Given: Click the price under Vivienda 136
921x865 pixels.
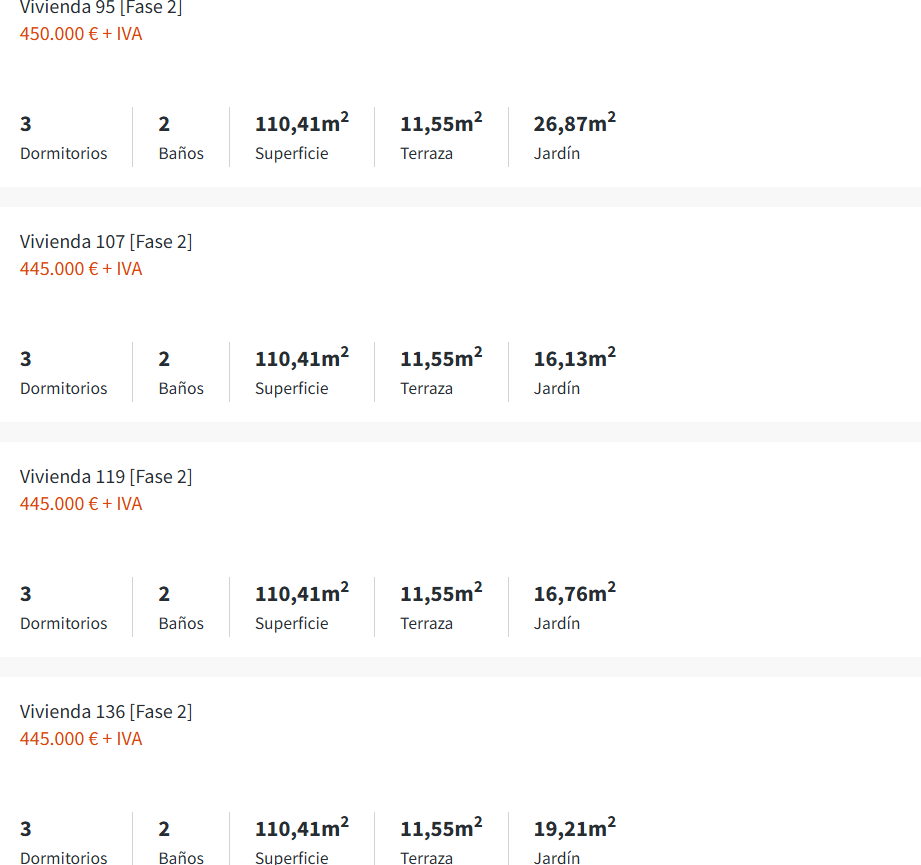Looking at the screenshot, I should pyautogui.click(x=81, y=739).
